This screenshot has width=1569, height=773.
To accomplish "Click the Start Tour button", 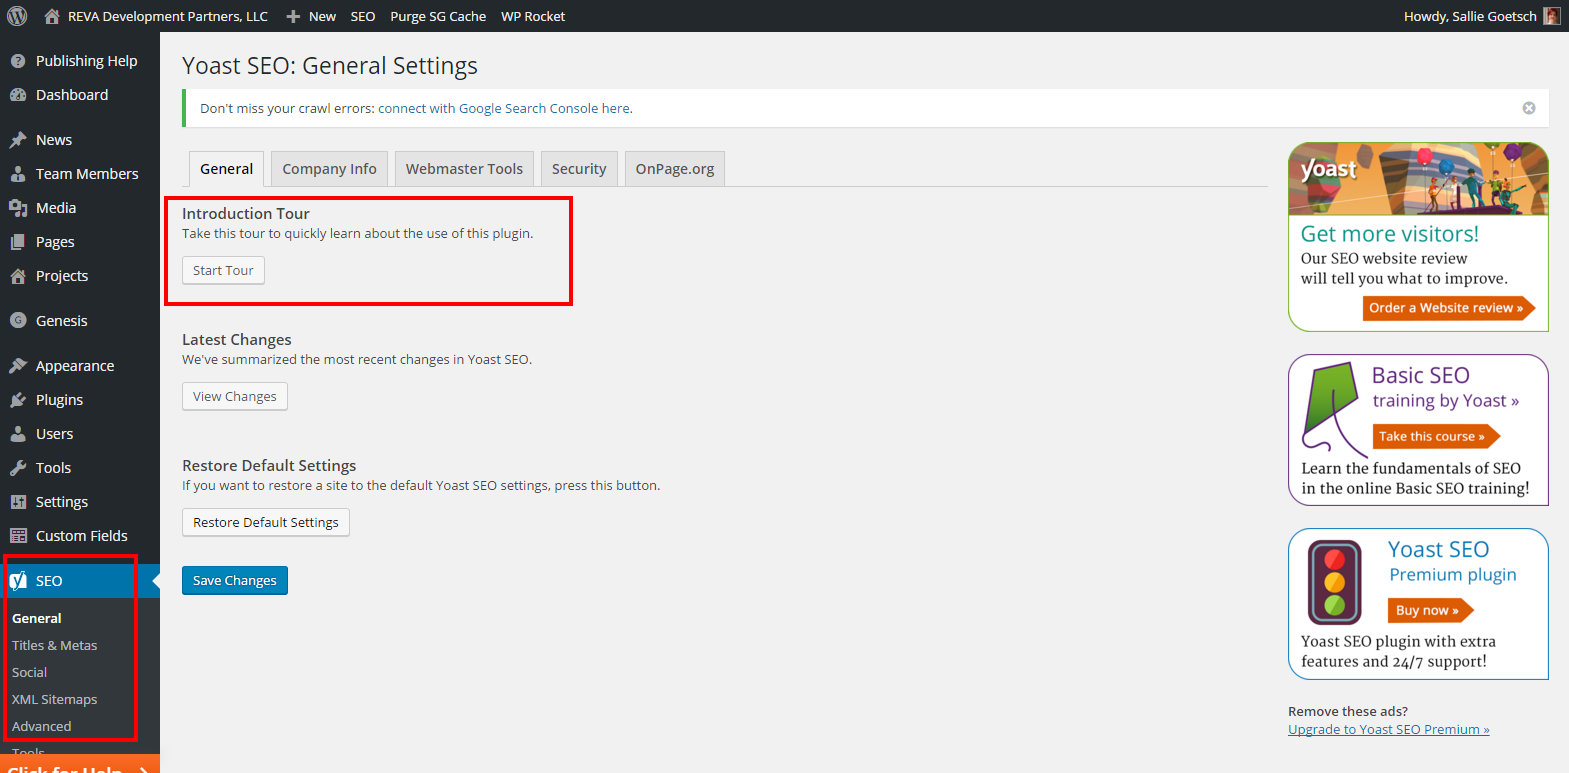I will tap(223, 271).
